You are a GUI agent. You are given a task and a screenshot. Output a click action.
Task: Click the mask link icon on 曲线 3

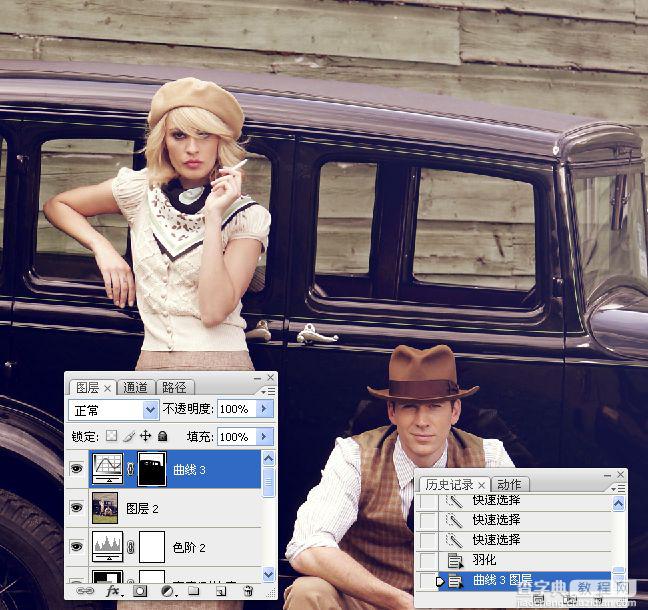tap(131, 469)
